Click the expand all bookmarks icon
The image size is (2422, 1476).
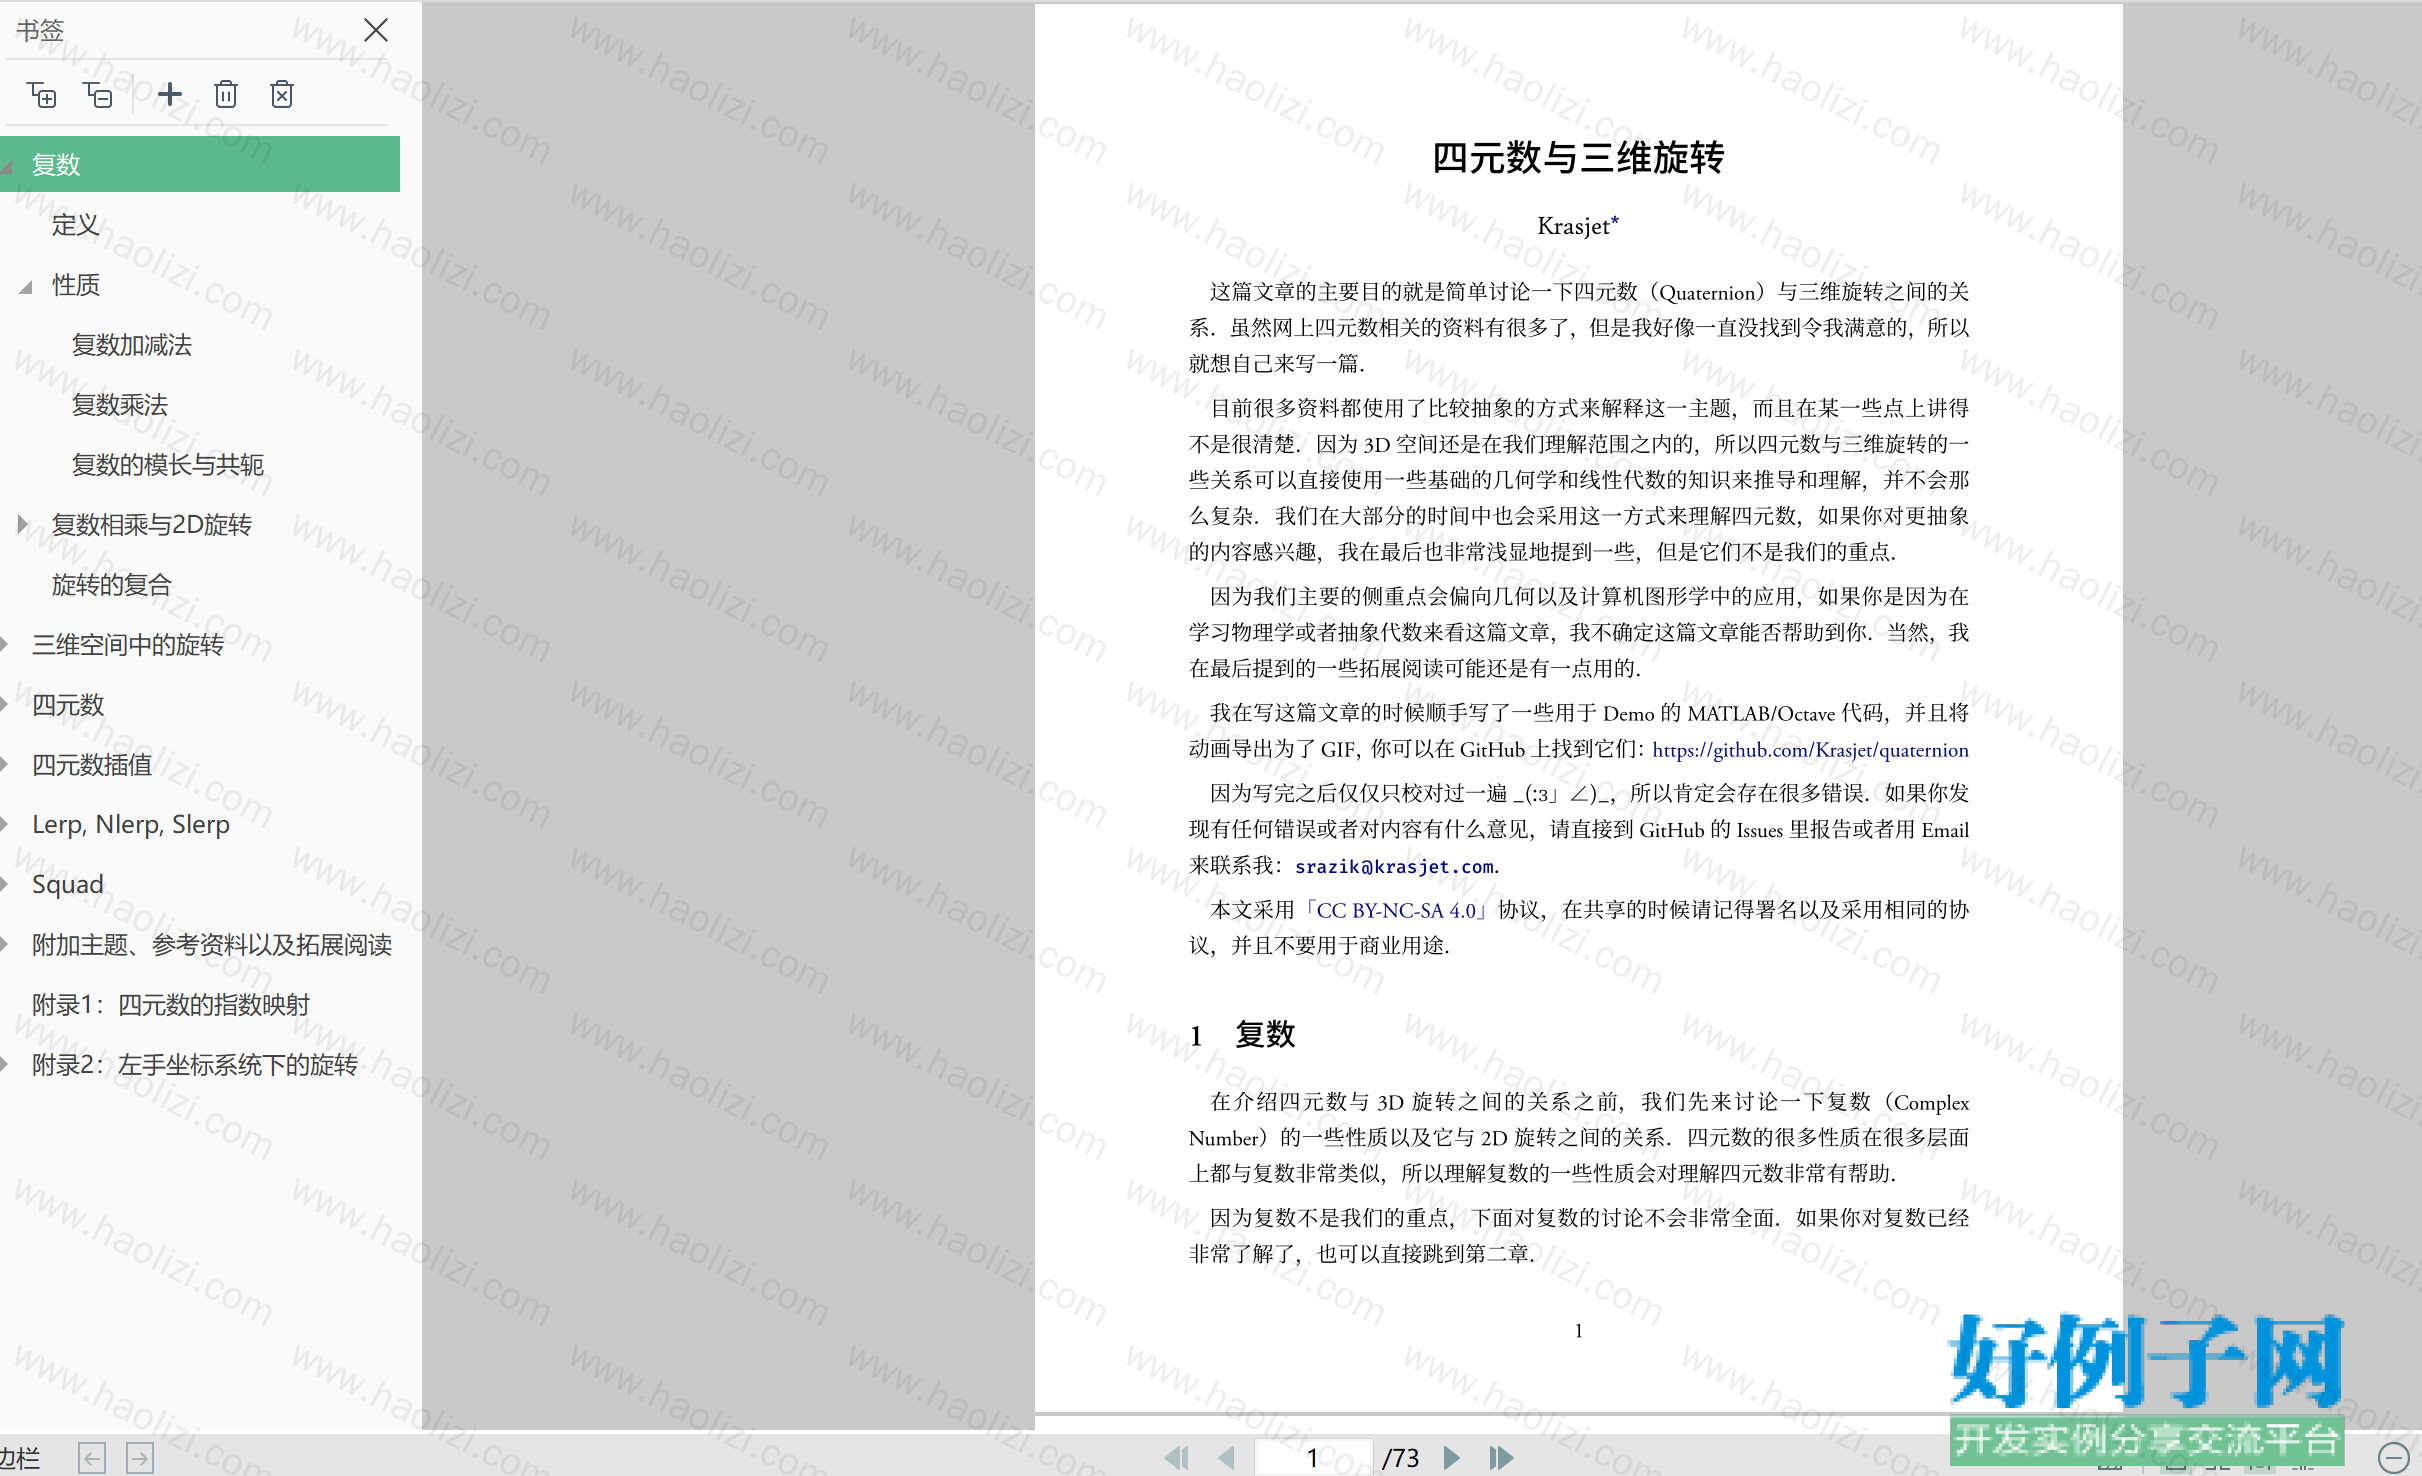click(x=41, y=95)
